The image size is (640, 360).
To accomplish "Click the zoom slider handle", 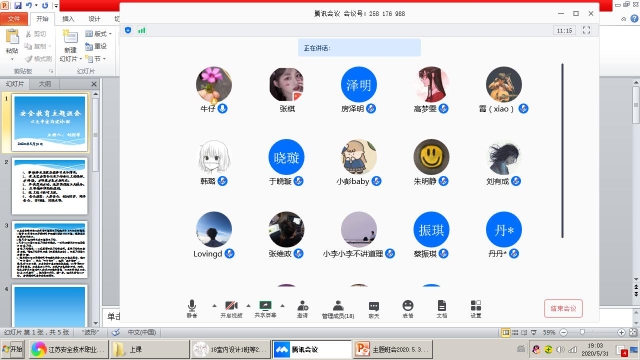I will (582, 333).
